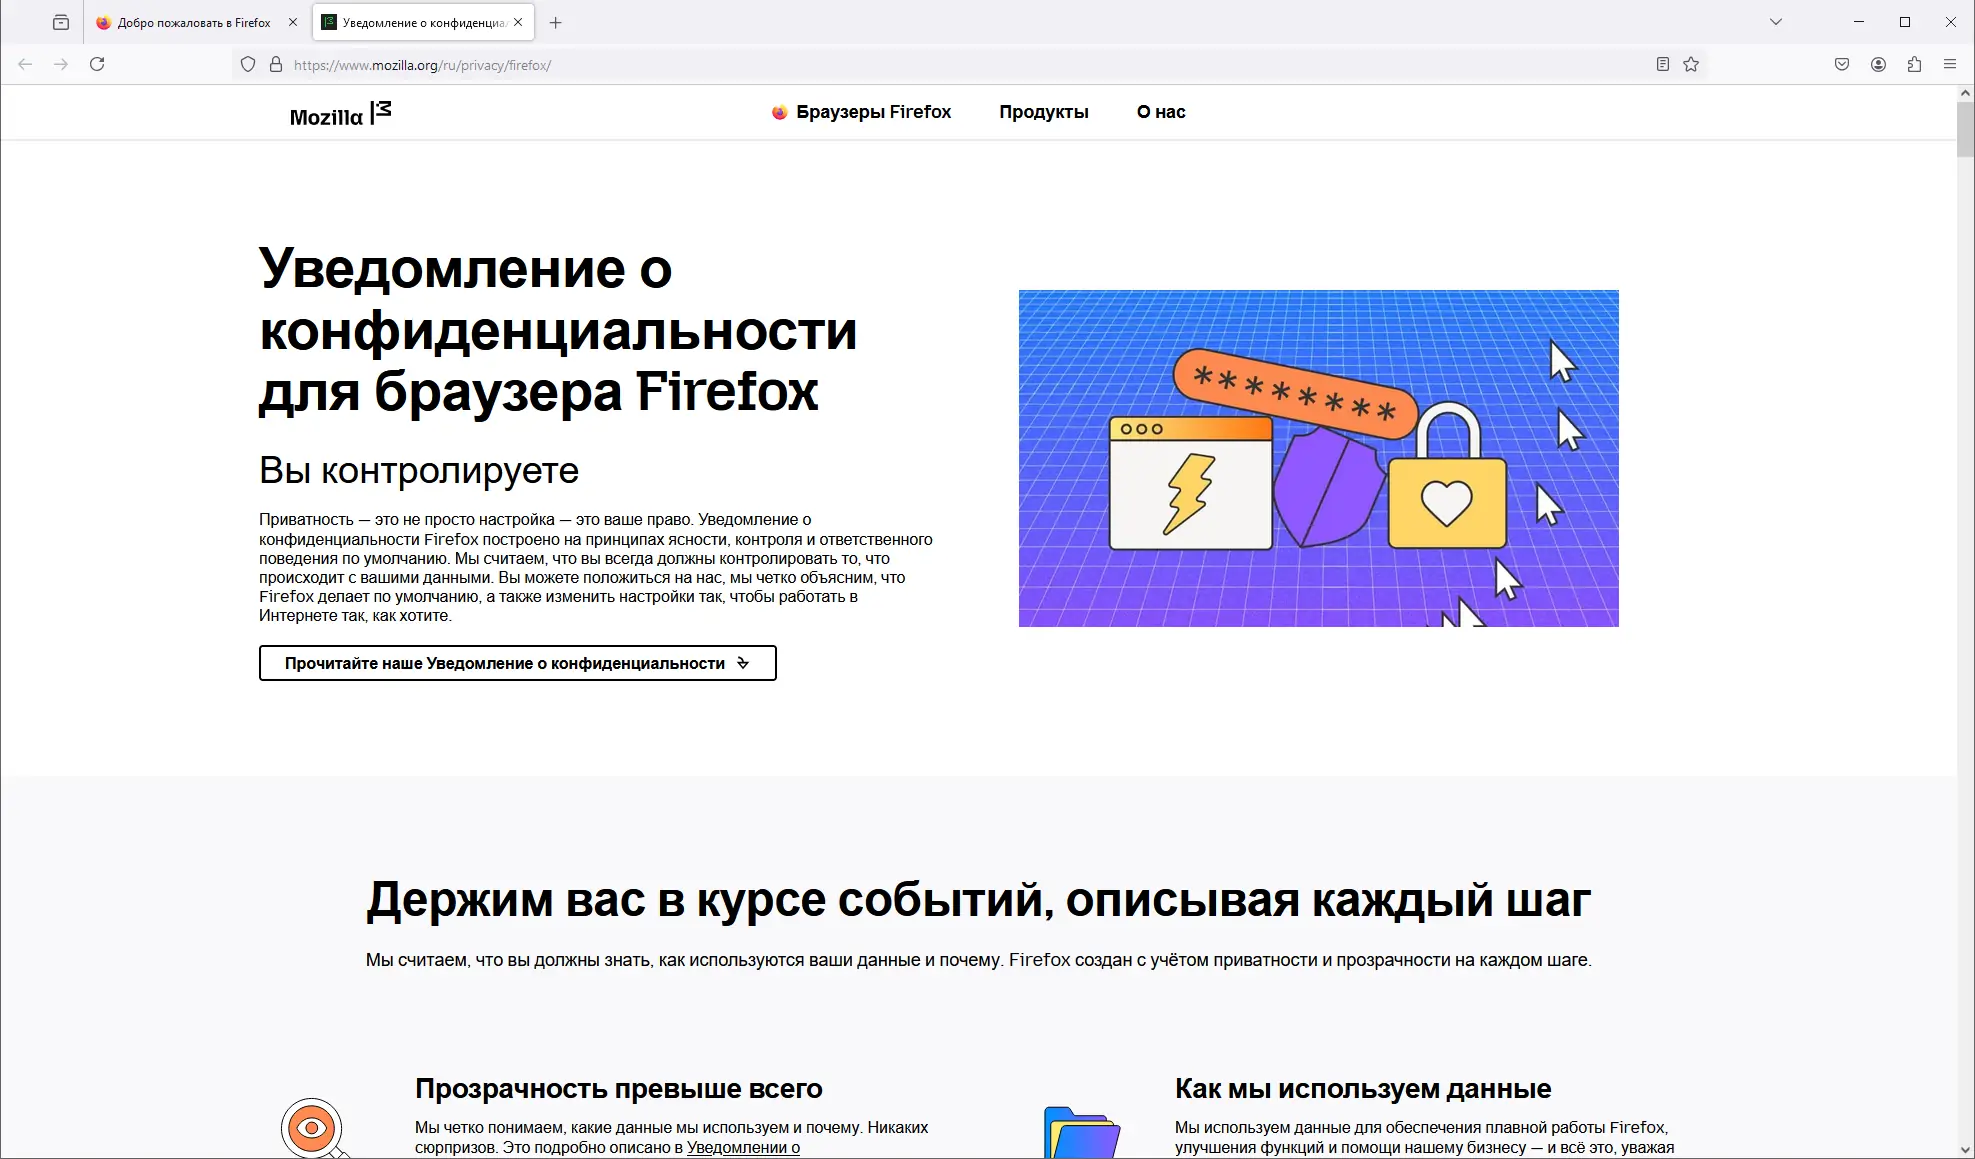Bookmark this page with the star icon
1975x1159 pixels.
point(1691,65)
